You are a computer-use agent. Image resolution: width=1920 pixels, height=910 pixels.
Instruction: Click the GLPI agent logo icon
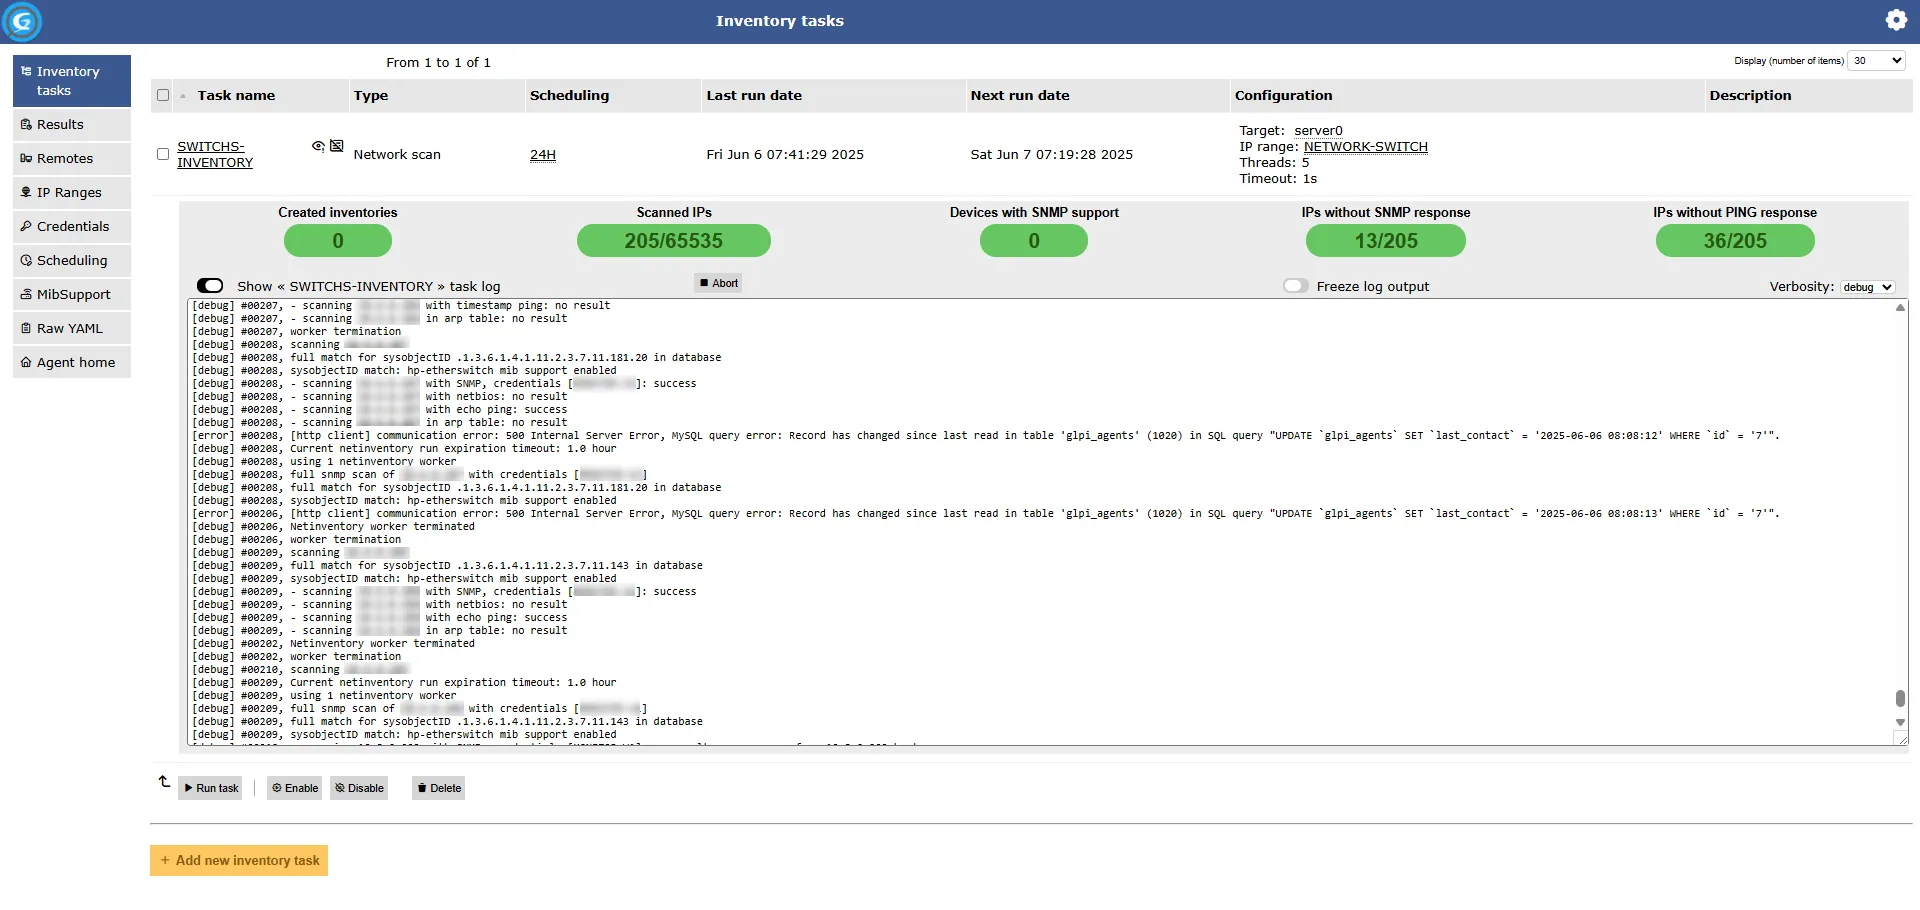click(22, 21)
